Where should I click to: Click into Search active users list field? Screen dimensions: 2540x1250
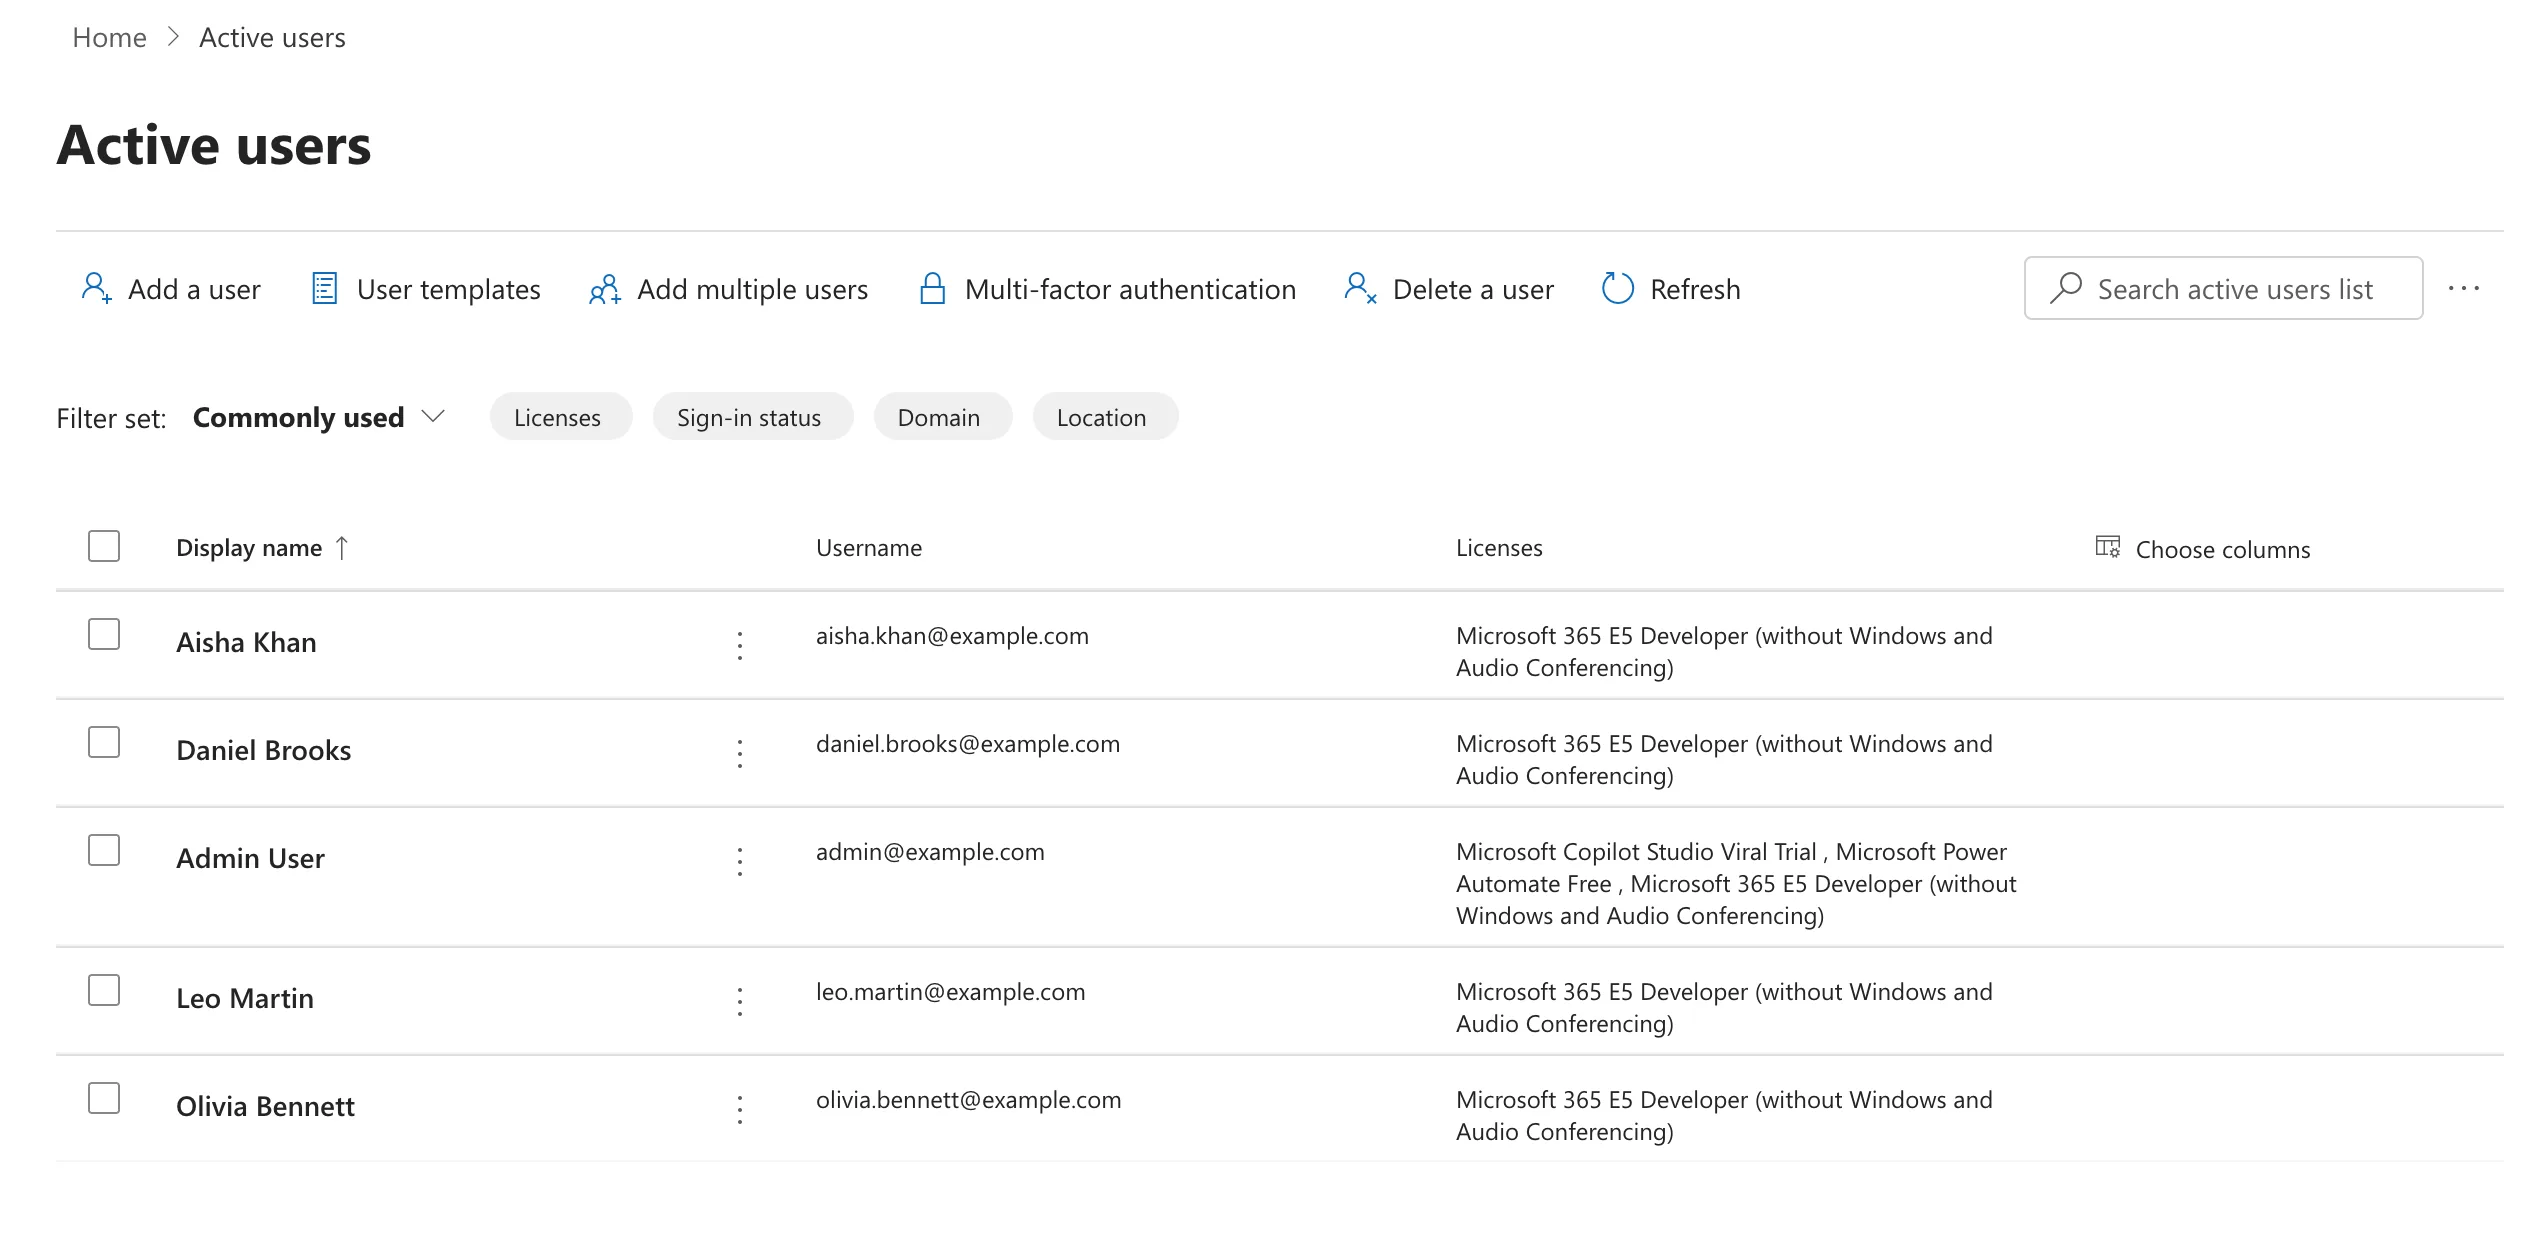click(2223, 288)
